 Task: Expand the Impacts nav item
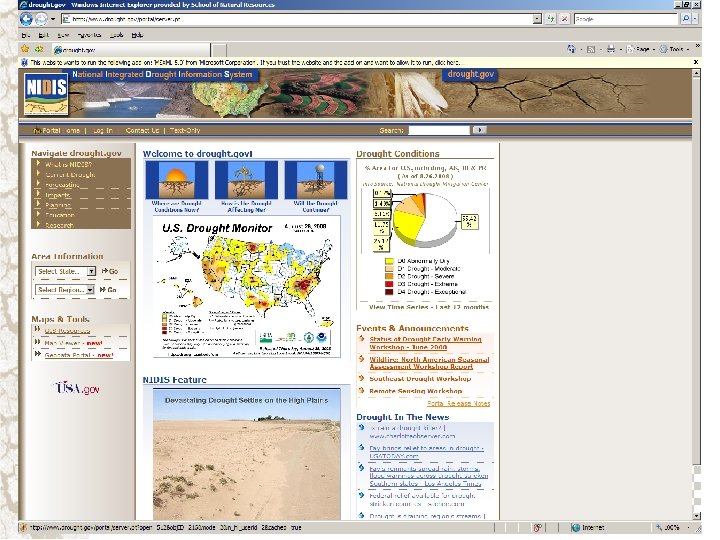pyautogui.click(x=57, y=195)
